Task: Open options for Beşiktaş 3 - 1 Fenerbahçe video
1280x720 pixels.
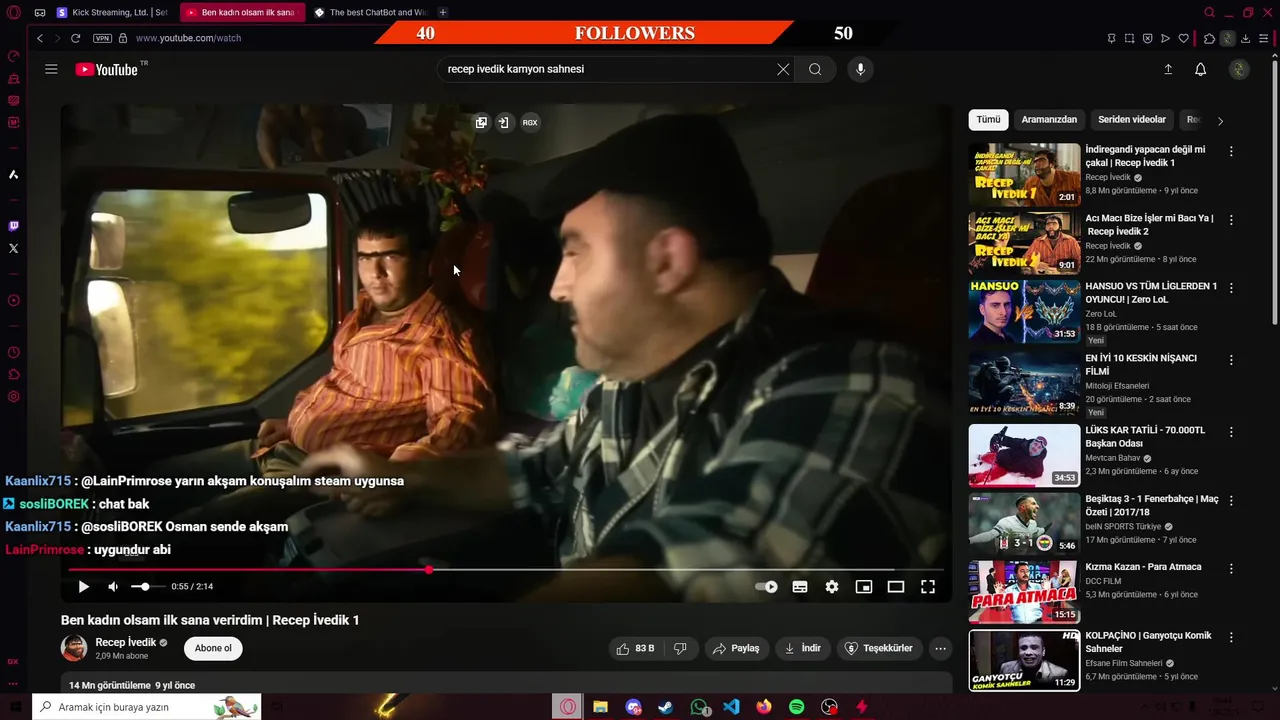Action: click(1231, 500)
